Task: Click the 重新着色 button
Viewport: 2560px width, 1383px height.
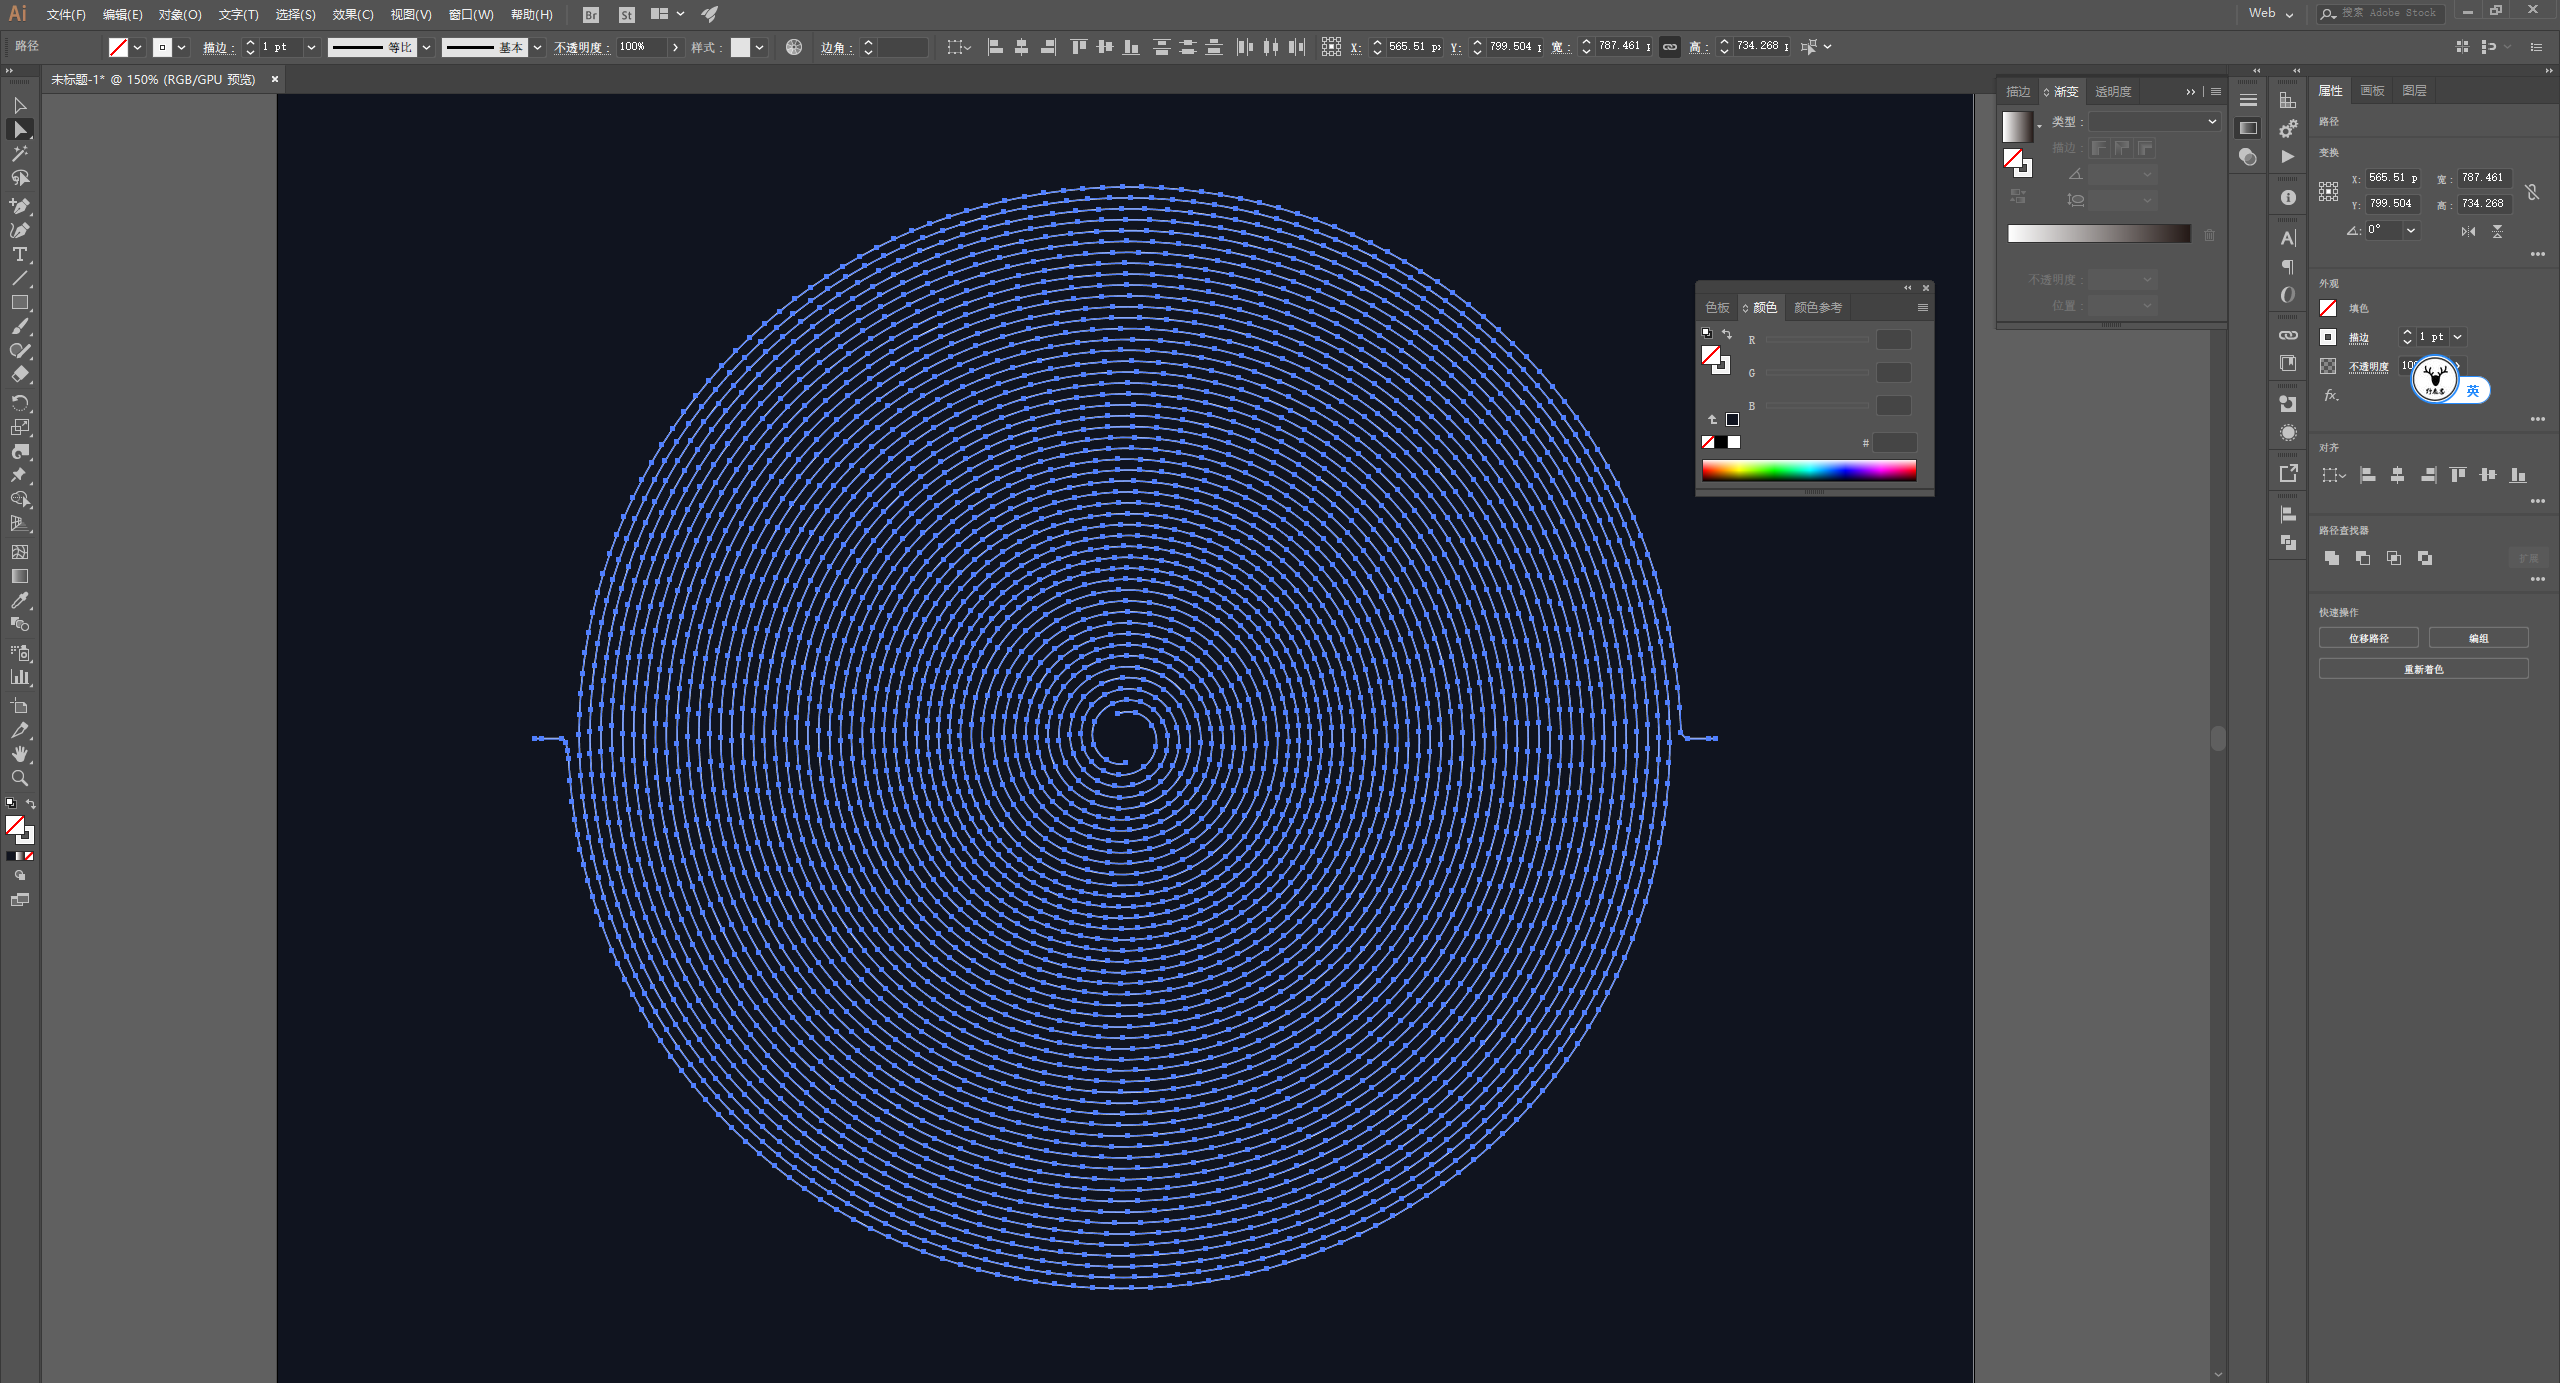Action: coord(2423,669)
